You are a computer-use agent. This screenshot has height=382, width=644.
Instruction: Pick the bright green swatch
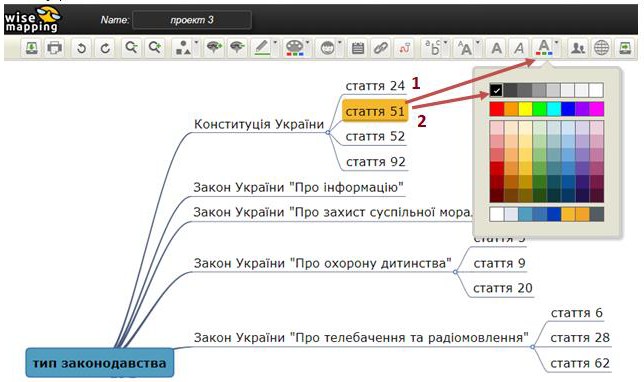(539, 109)
